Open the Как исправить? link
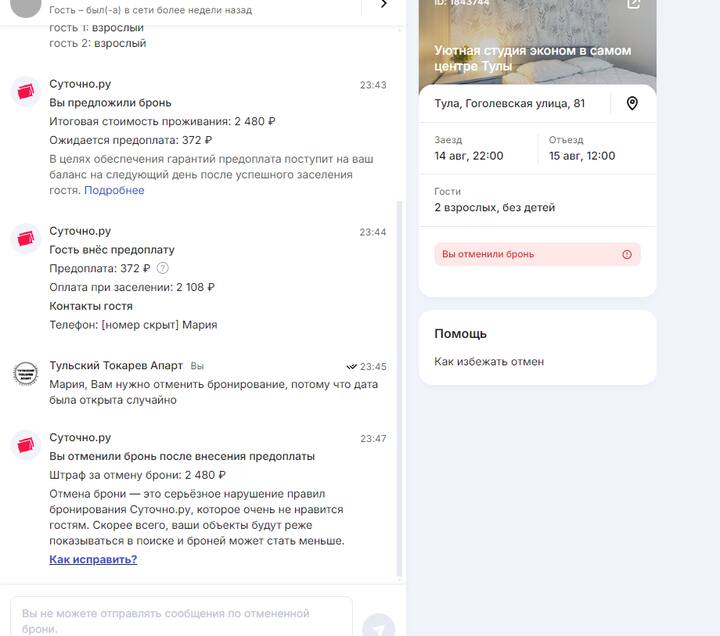This screenshot has height=636, width=720. [93, 559]
